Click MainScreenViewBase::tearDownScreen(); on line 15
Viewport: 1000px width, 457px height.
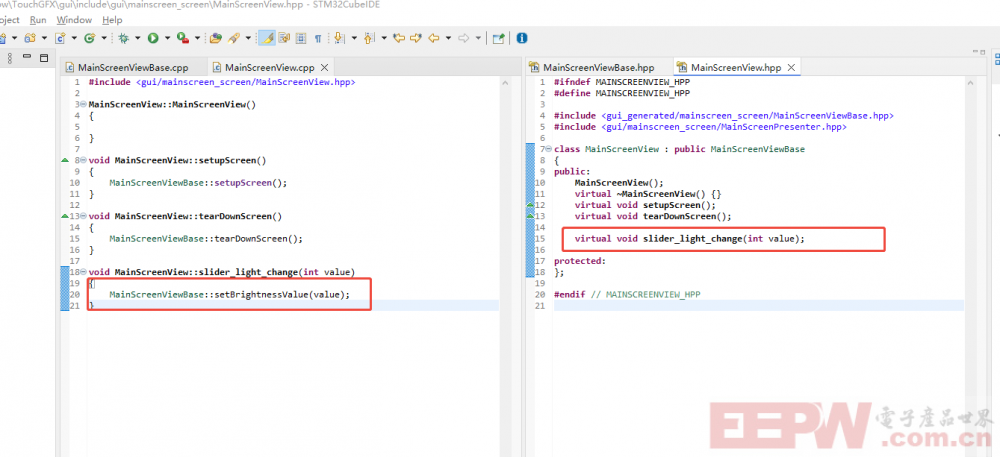click(205, 238)
